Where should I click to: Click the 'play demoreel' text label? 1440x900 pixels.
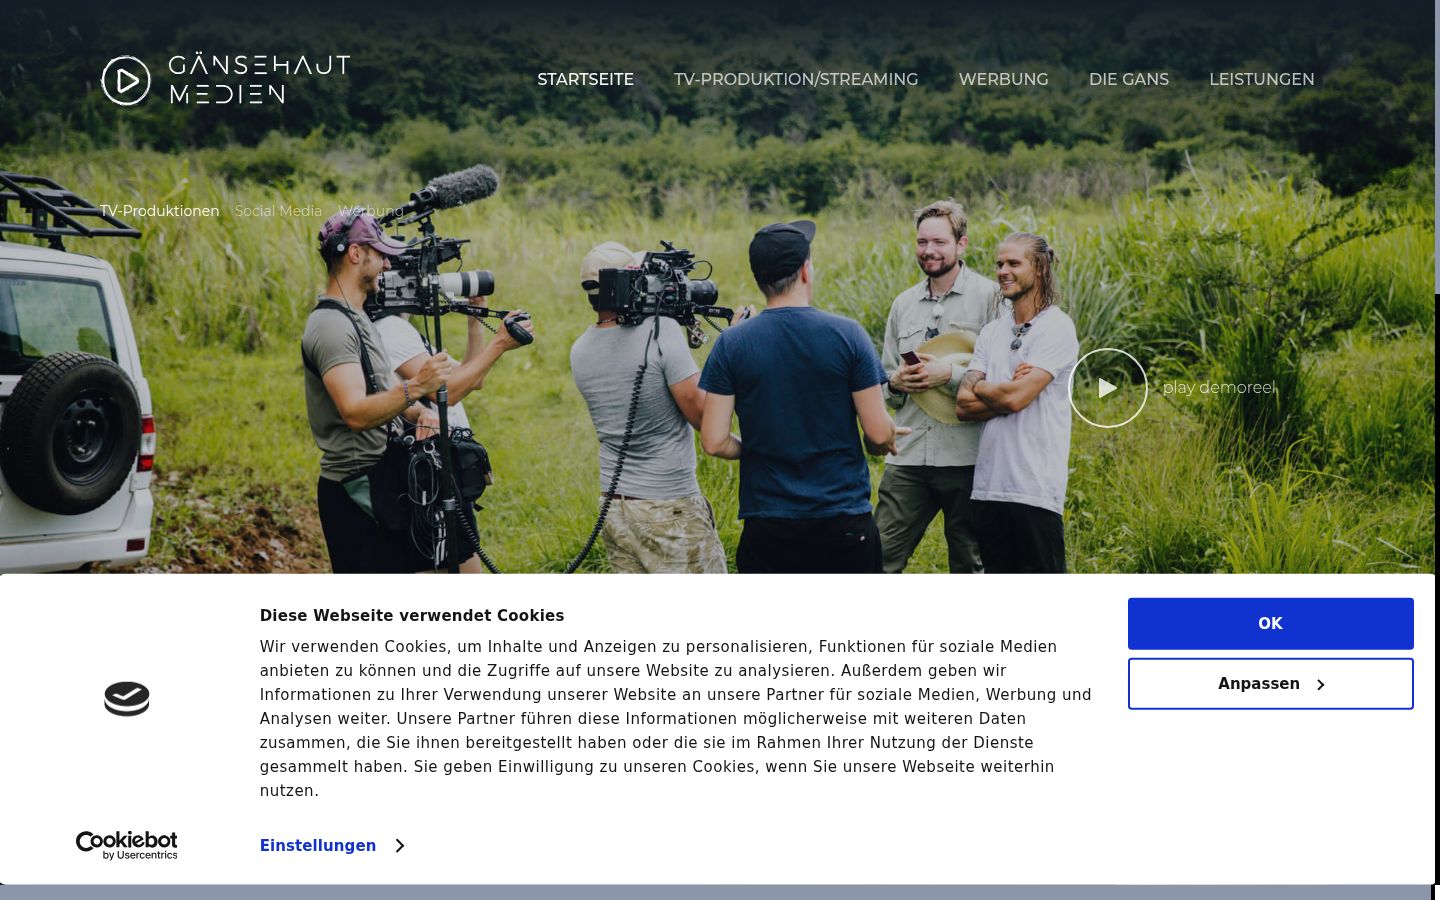[1219, 388]
